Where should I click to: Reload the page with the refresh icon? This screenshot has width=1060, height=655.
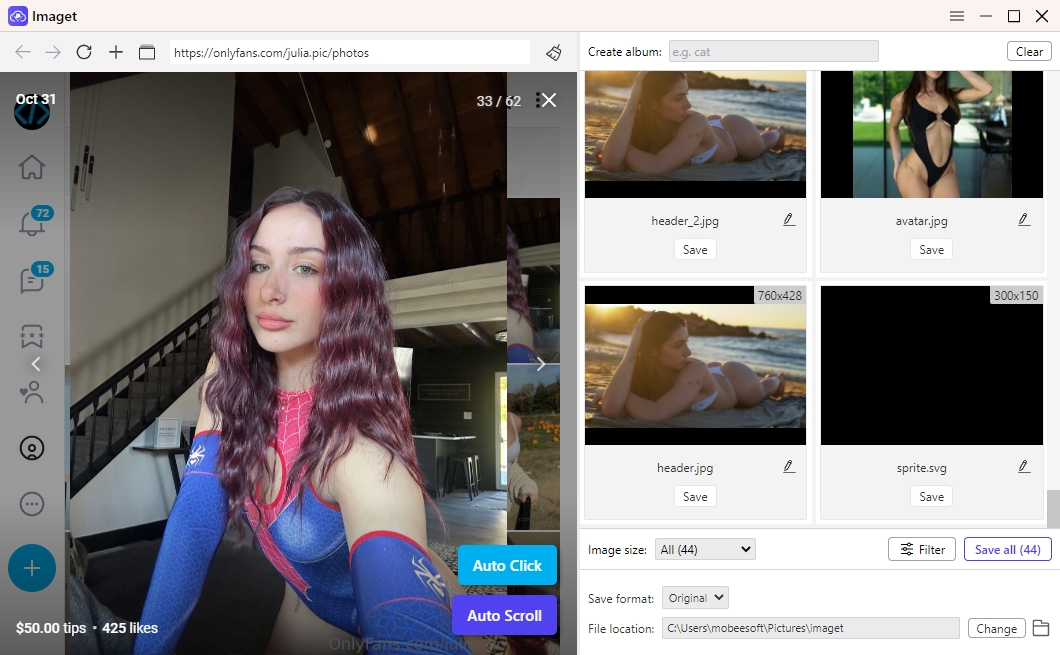84,52
